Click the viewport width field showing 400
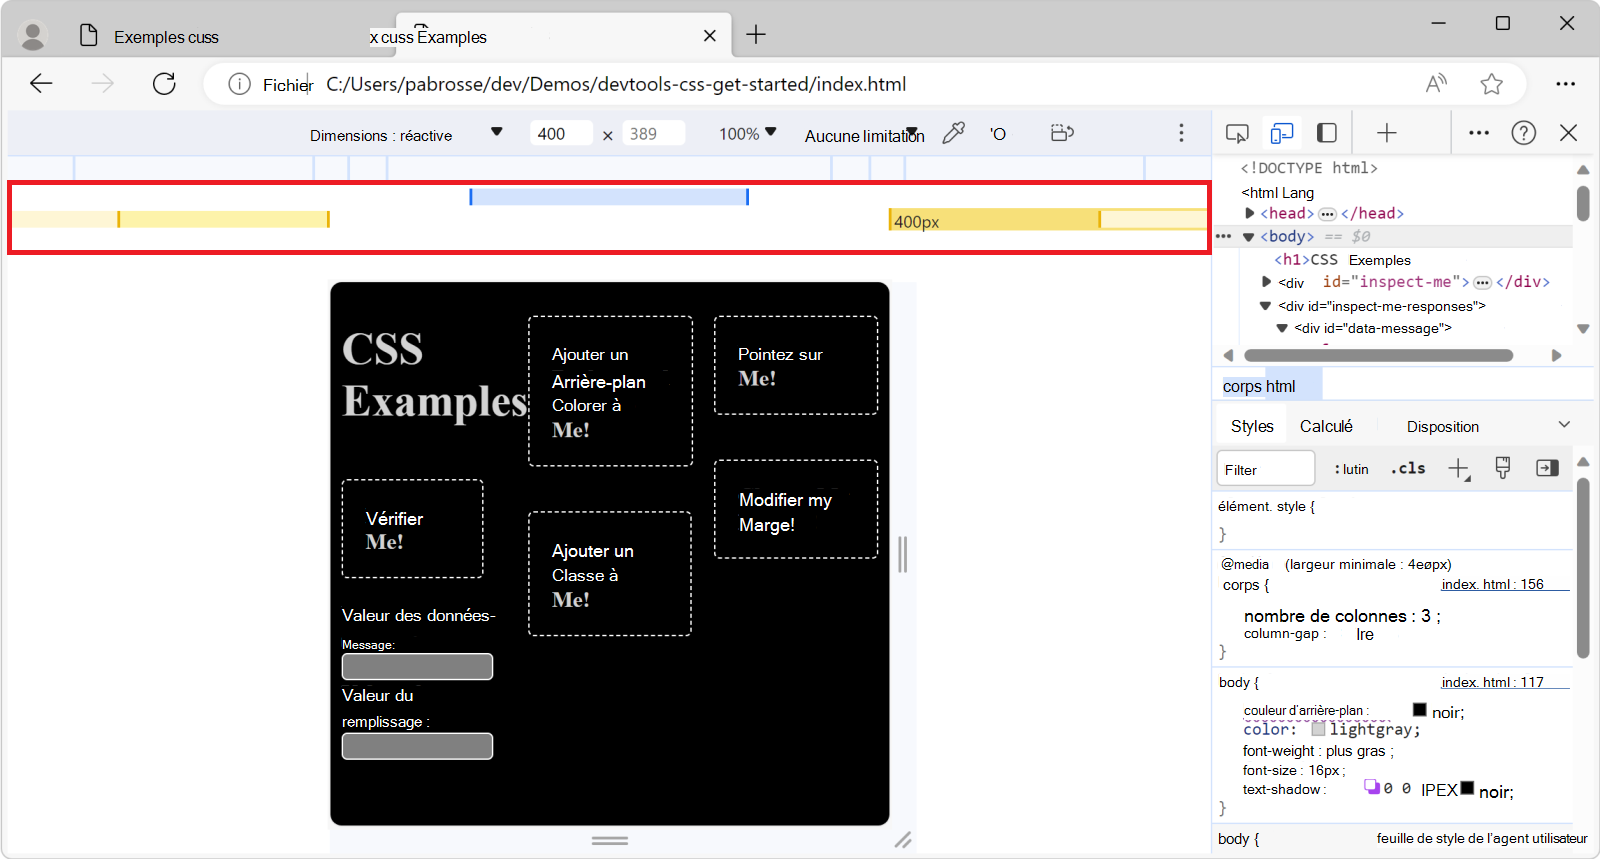Viewport: 1600px width, 859px height. 561,134
